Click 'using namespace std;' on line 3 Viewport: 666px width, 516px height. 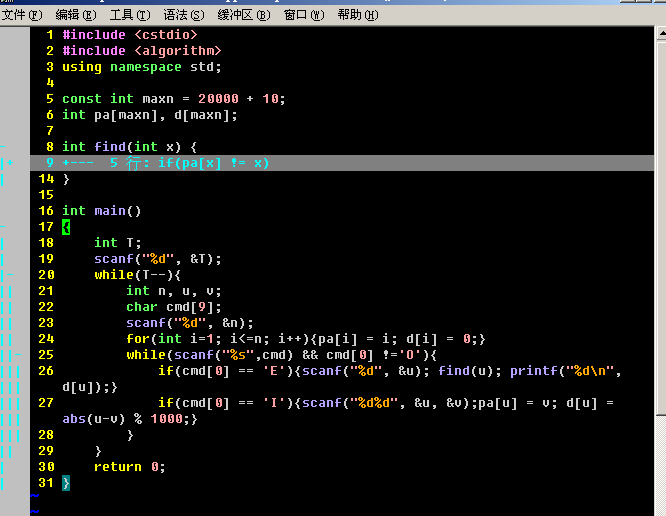coord(142,67)
